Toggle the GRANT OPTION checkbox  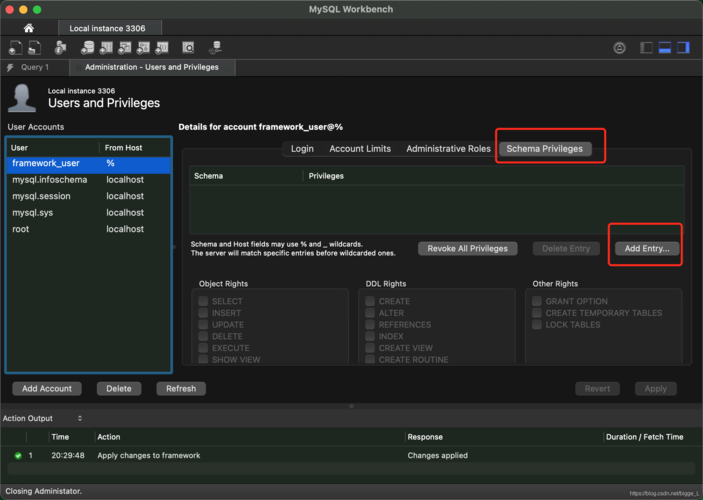[x=537, y=301]
